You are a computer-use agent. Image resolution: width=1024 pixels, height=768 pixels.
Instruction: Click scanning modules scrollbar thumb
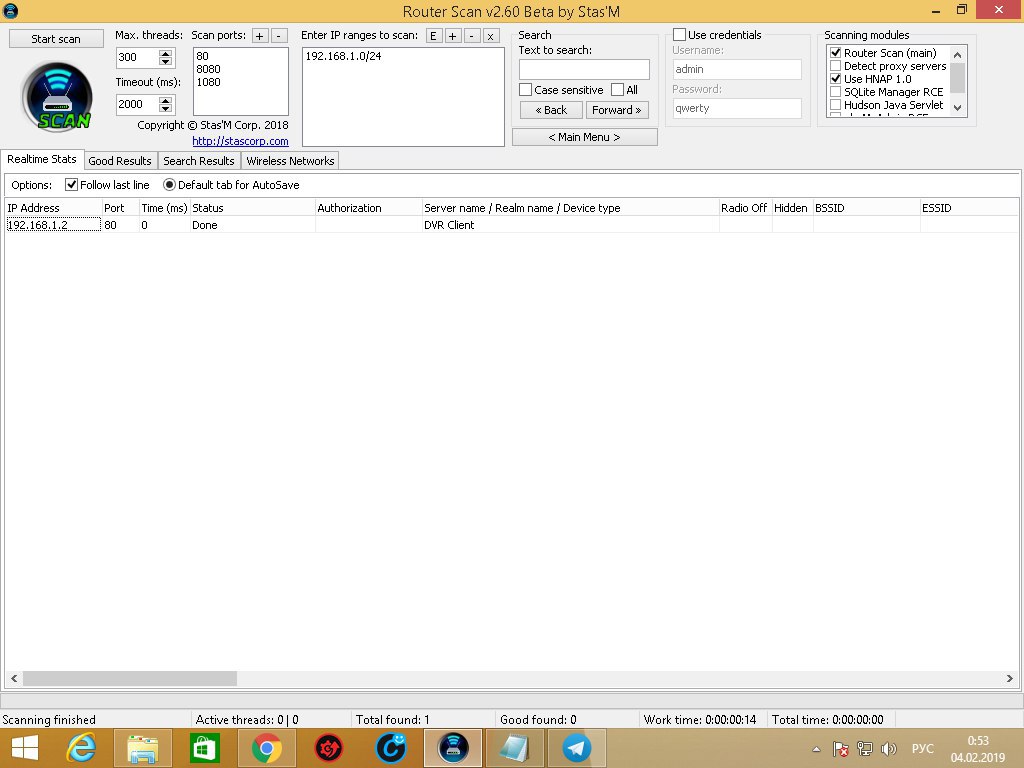(x=957, y=78)
